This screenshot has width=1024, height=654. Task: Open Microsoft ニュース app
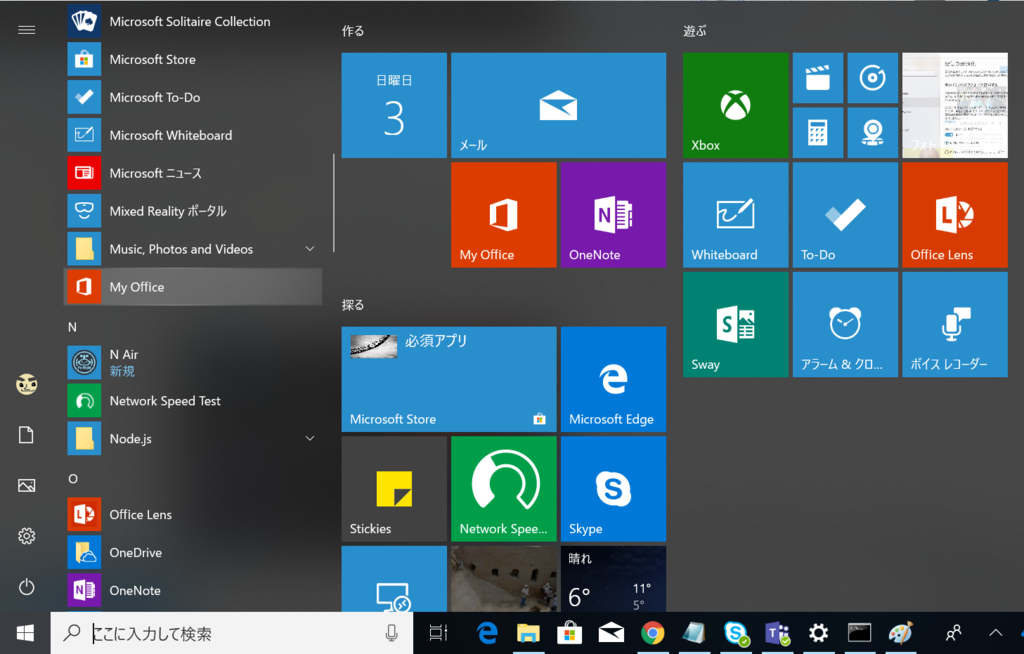pyautogui.click(x=193, y=173)
